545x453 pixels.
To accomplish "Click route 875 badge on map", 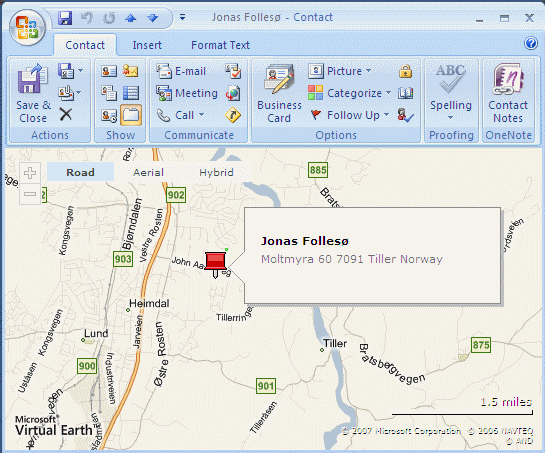I will point(481,345).
